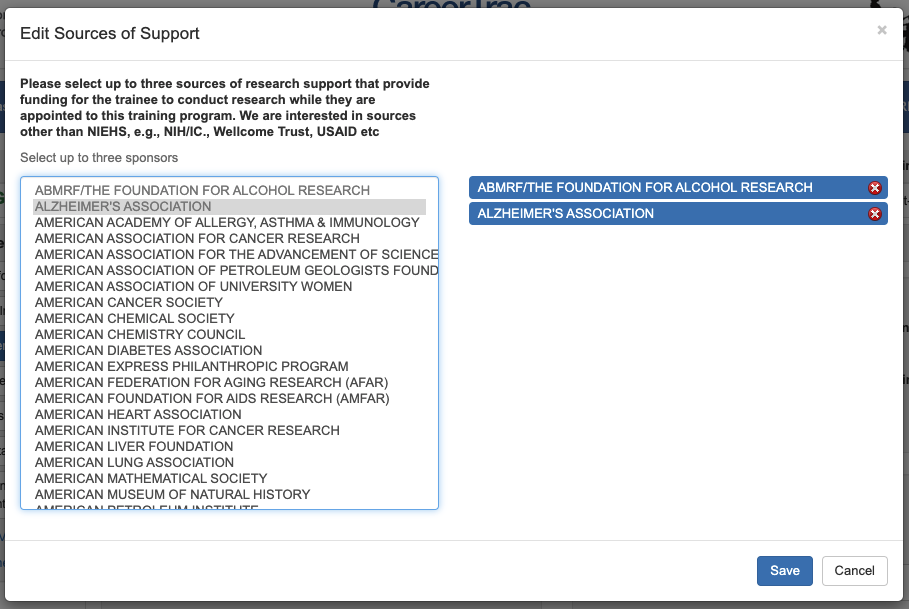The width and height of the screenshot is (909, 609).
Task: Pick American Express Philanthropic Program
Action: (191, 366)
